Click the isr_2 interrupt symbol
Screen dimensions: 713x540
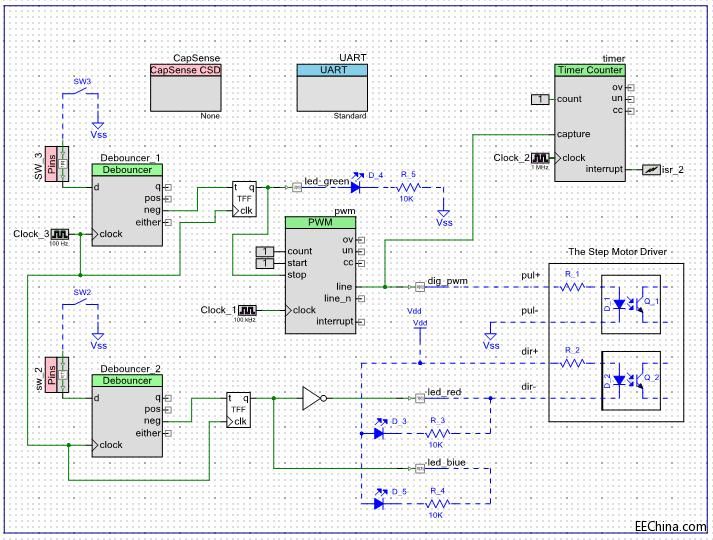(x=650, y=170)
